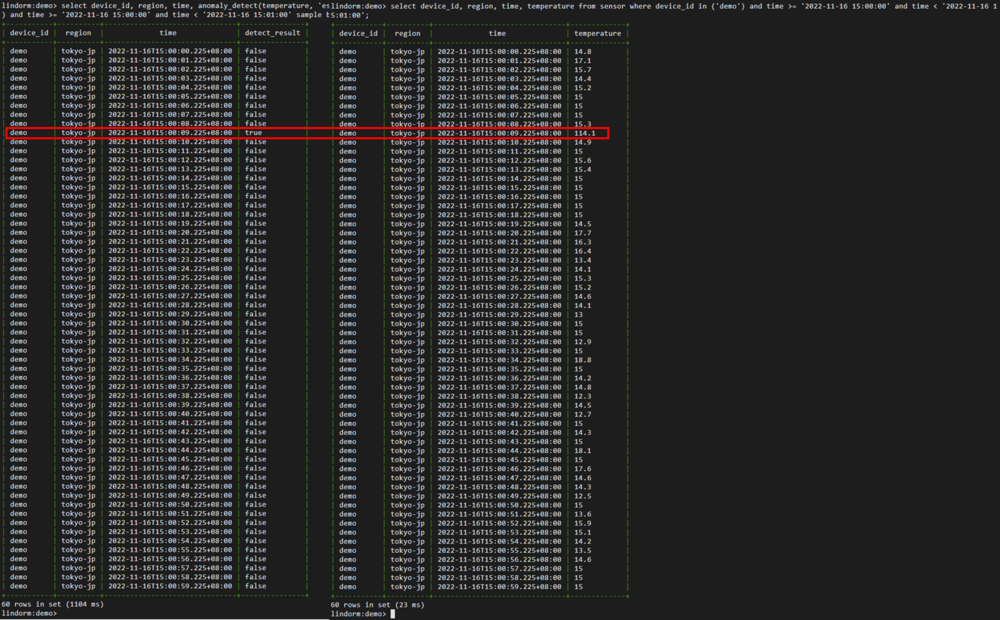Click the temperature column header
Viewport: 1000px width, 620px height.
pyautogui.click(x=597, y=33)
